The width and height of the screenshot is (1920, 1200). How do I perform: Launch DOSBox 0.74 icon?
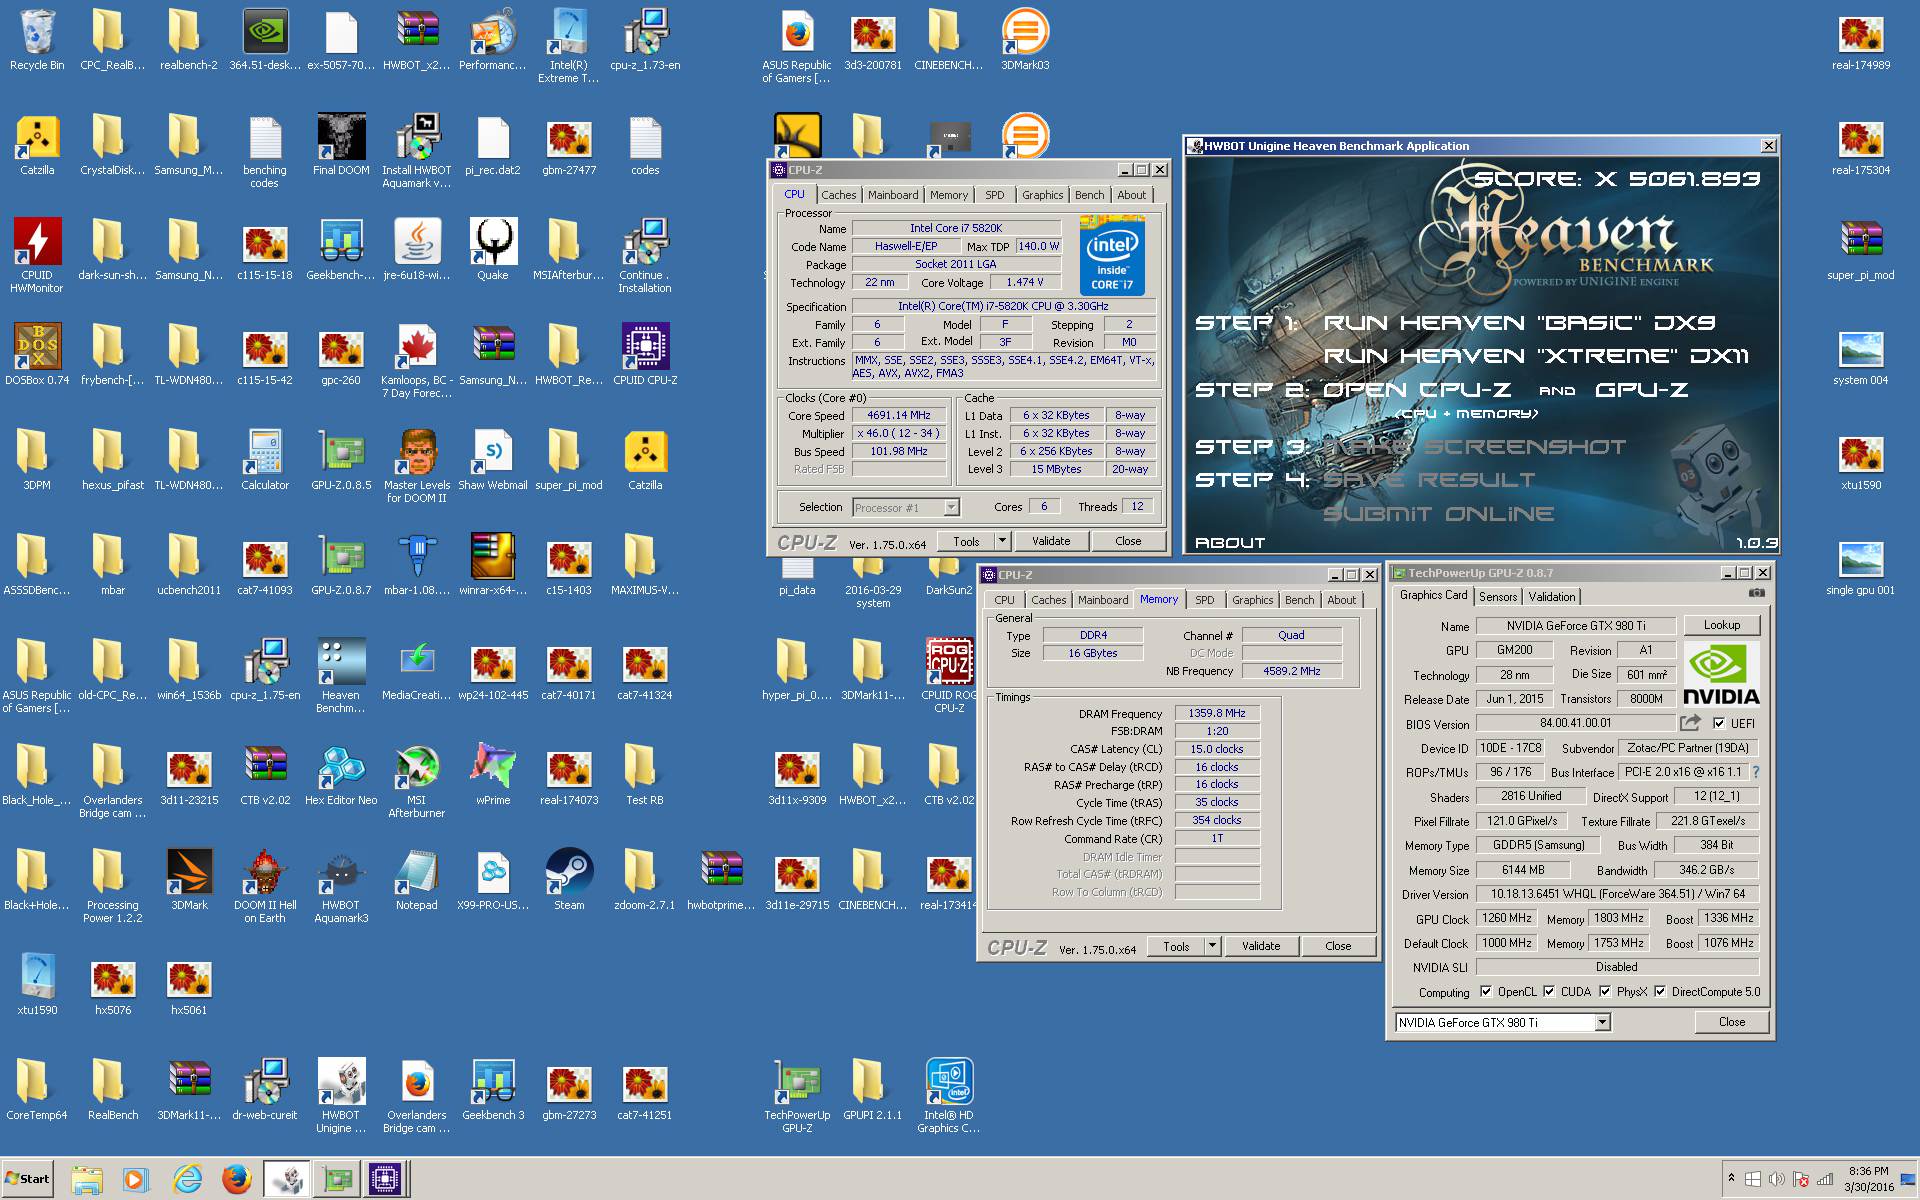coord(37,355)
